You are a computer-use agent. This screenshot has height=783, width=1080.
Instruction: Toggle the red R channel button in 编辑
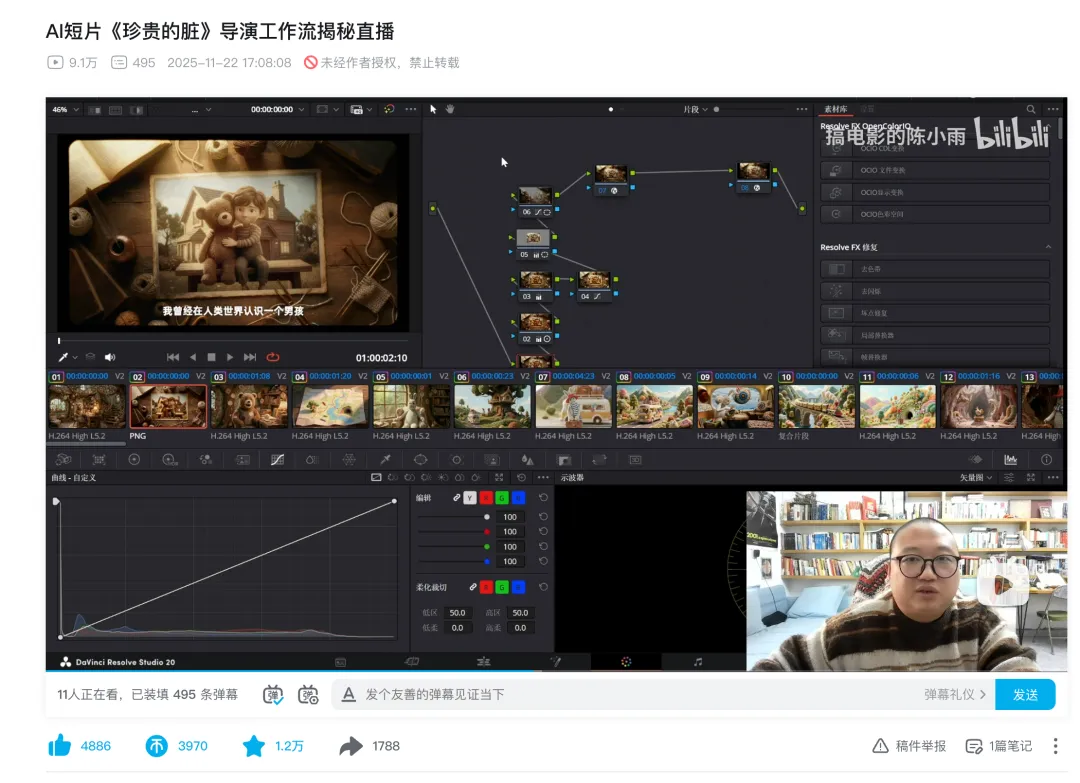coord(486,497)
